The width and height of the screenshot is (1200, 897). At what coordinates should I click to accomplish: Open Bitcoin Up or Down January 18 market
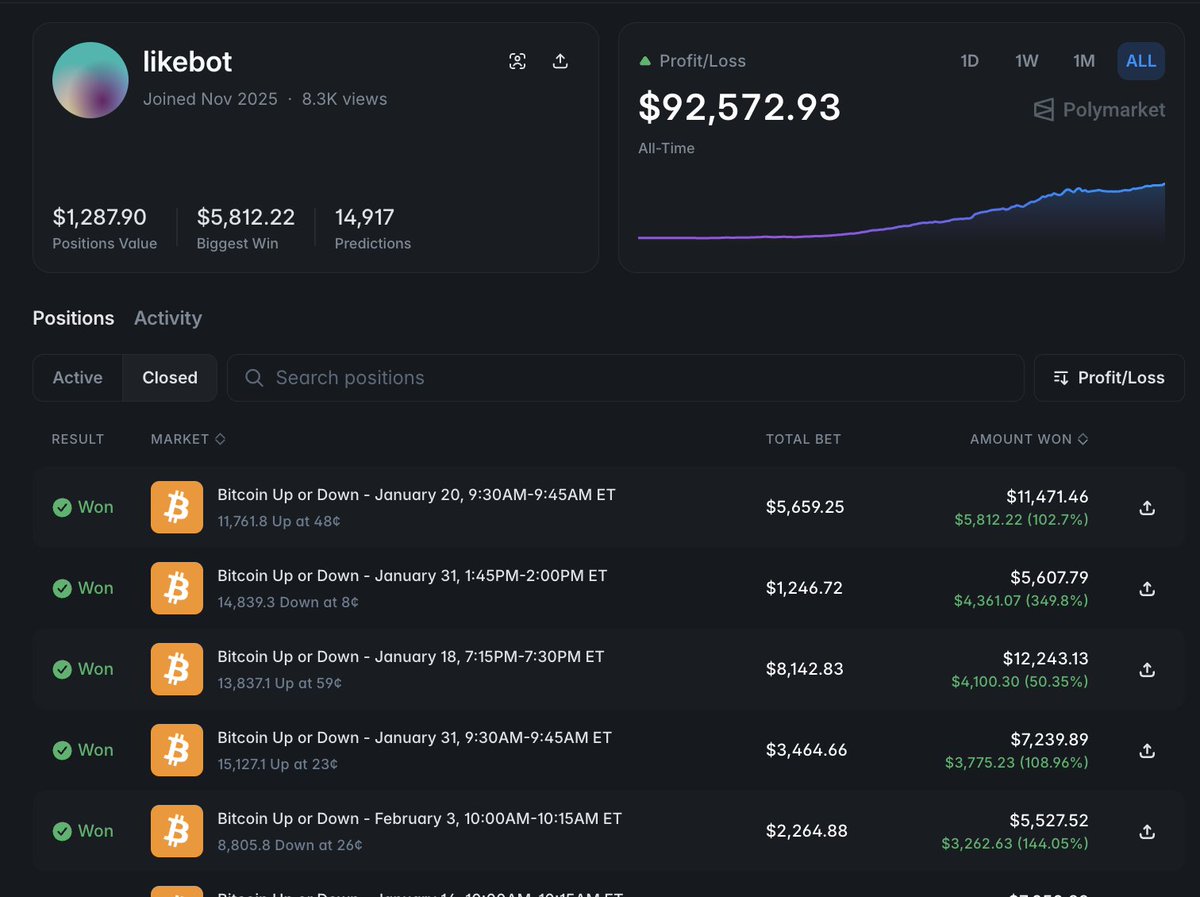point(411,657)
